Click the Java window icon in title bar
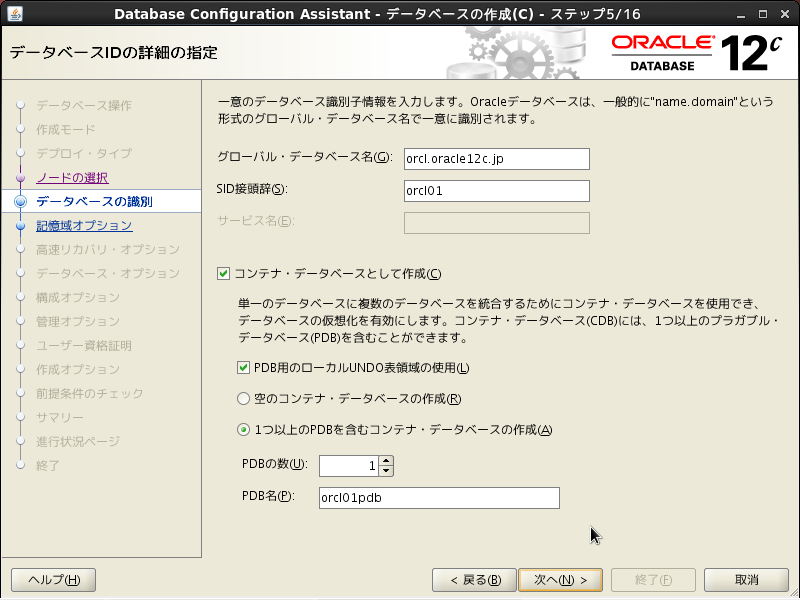Image resolution: width=800 pixels, height=600 pixels. pyautogui.click(x=15, y=13)
